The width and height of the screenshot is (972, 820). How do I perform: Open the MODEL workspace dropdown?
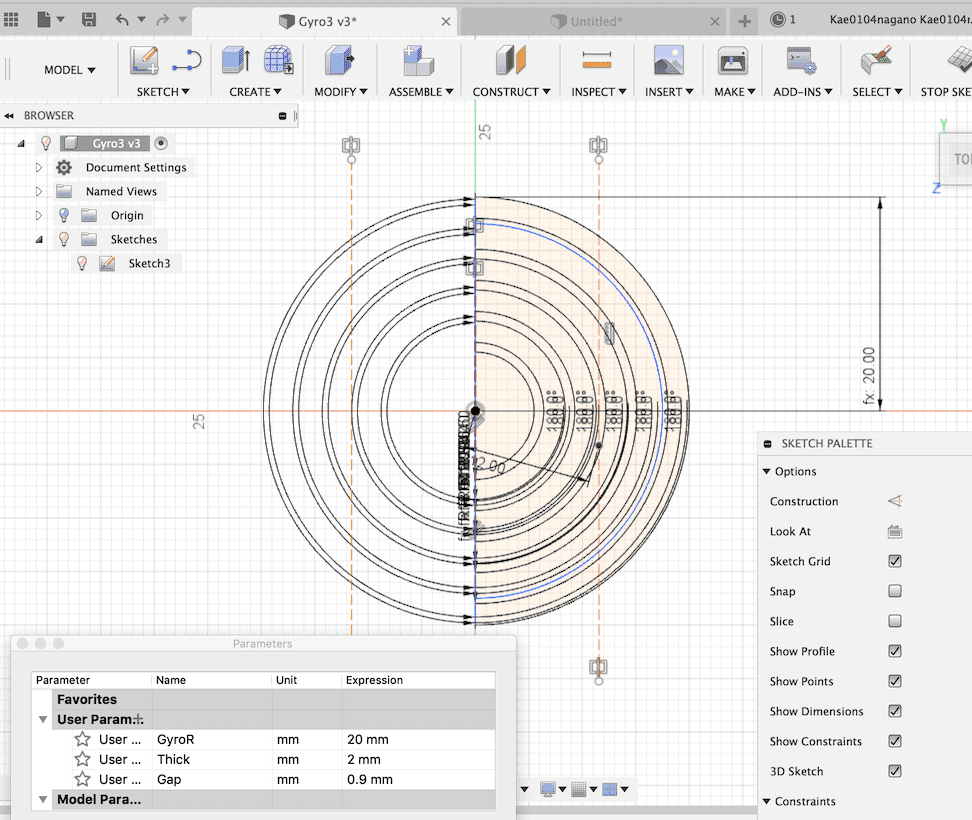pyautogui.click(x=70, y=70)
